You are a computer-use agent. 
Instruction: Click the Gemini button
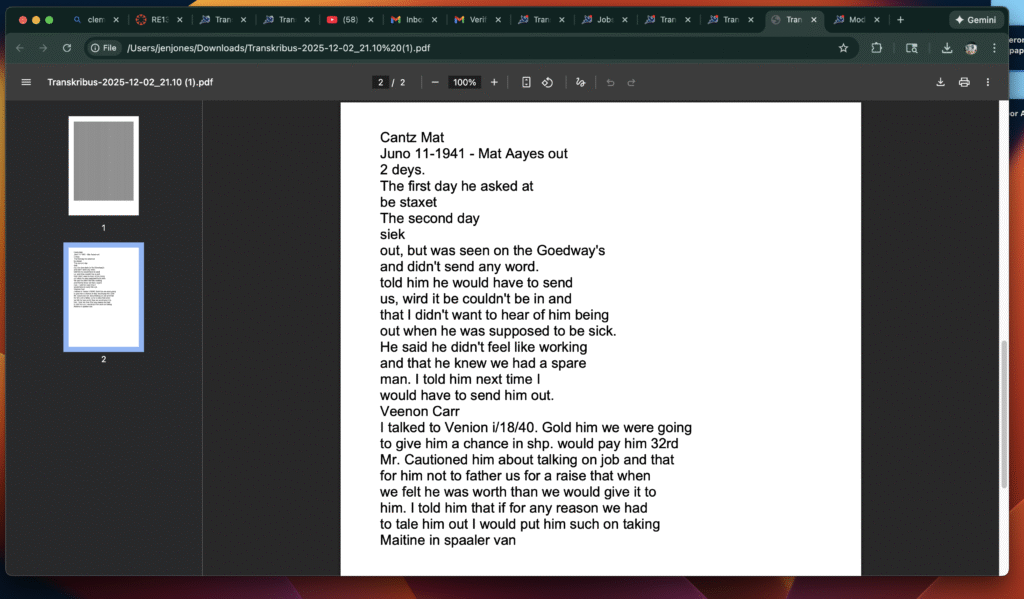976,20
